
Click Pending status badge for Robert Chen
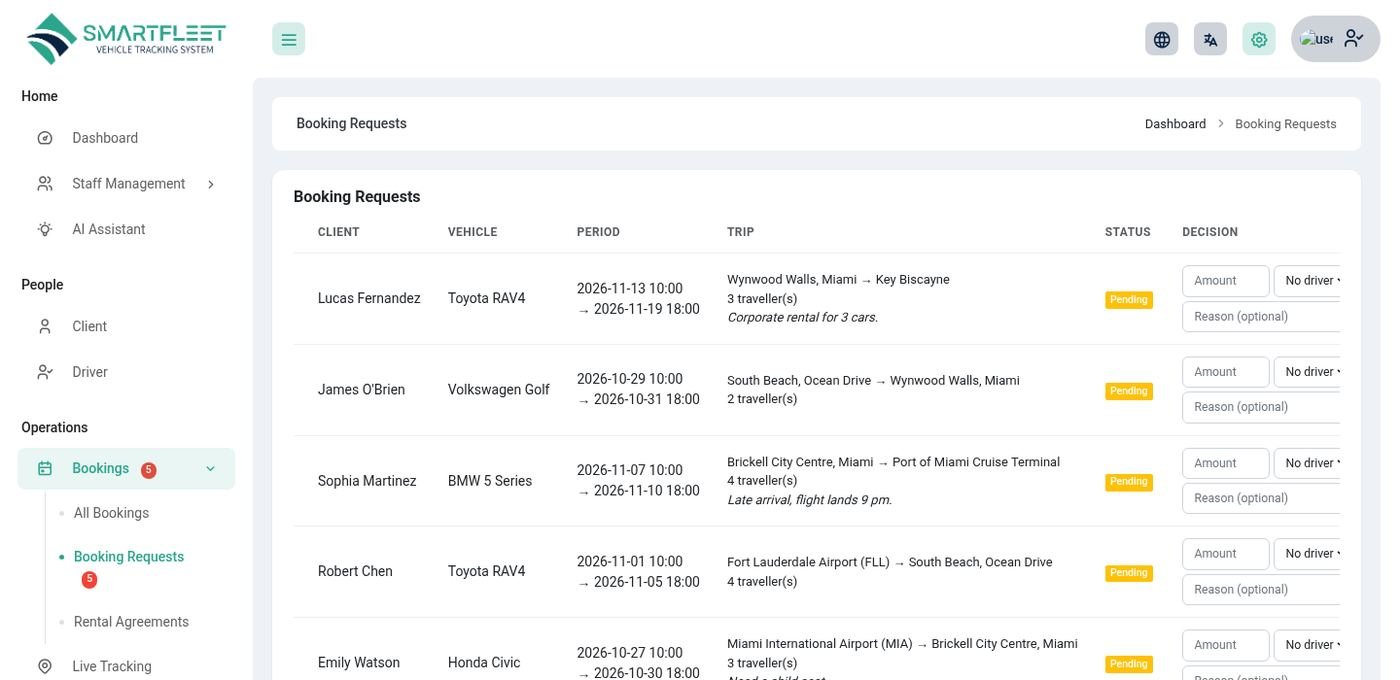[1129, 573]
